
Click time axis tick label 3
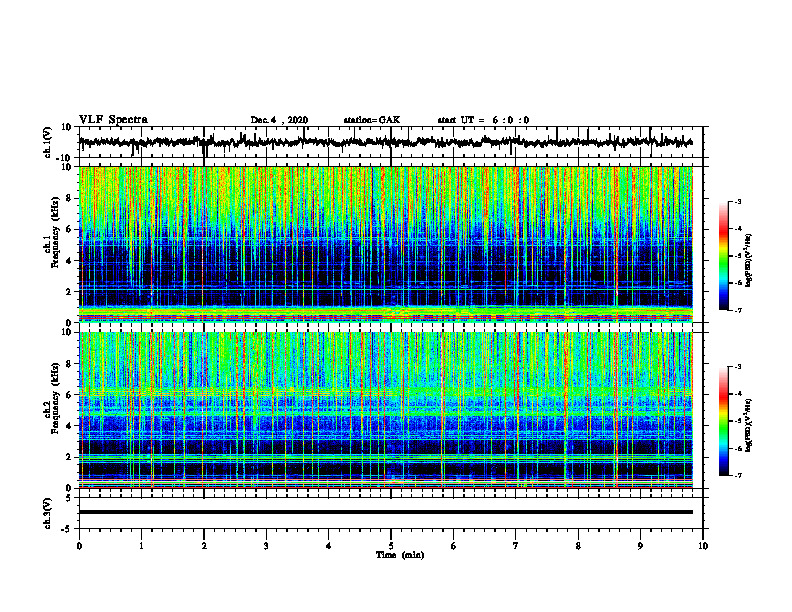tap(266, 546)
